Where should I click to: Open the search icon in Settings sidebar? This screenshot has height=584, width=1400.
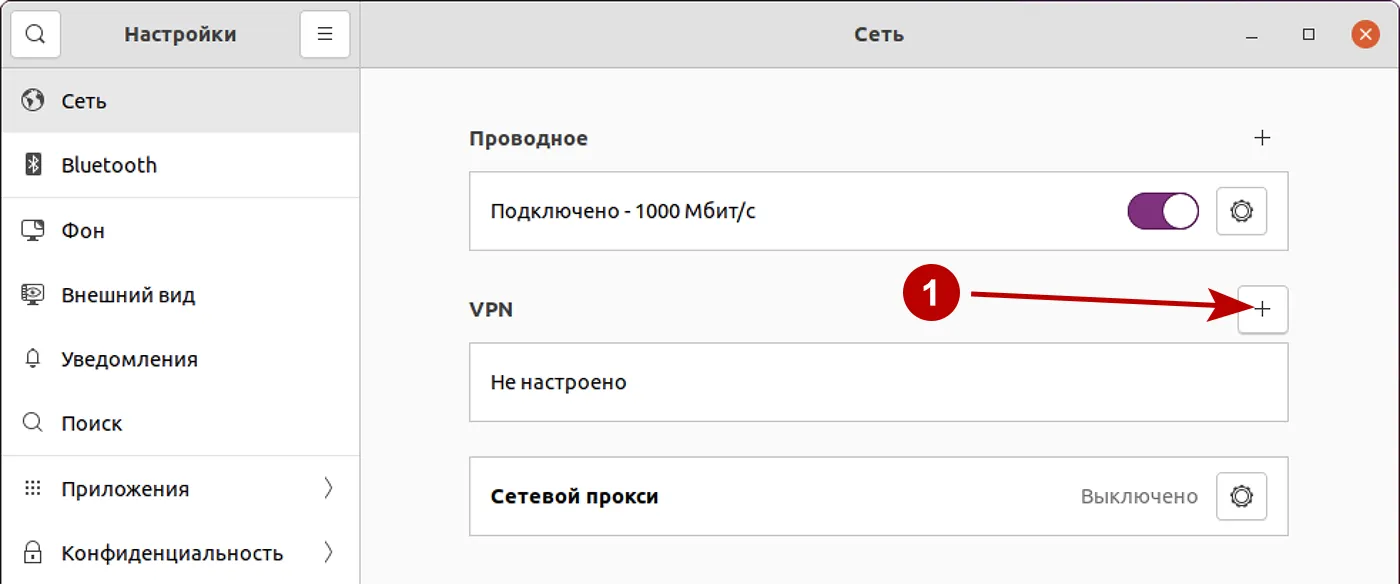tap(35, 33)
